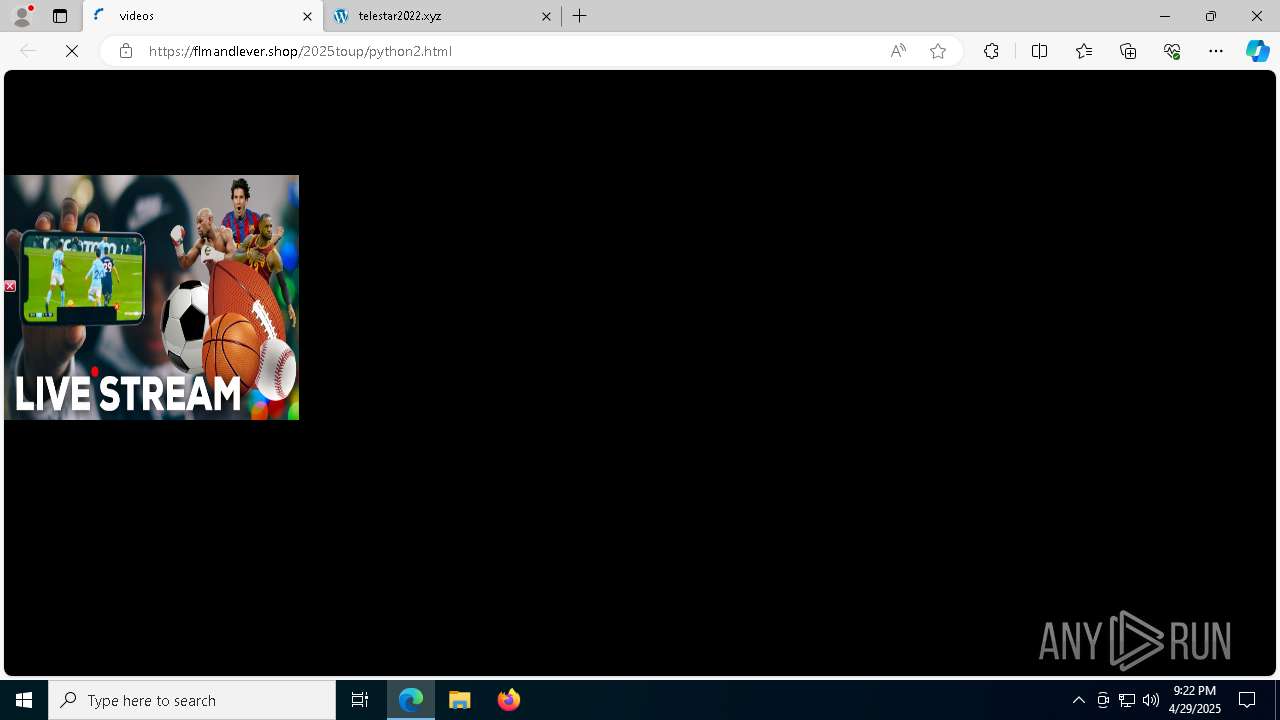Close the small red X on image
The height and width of the screenshot is (720, 1280).
tap(10, 286)
